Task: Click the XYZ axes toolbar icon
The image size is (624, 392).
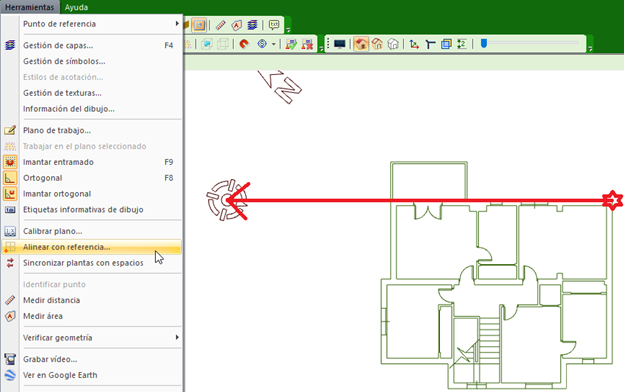Action: tap(414, 44)
